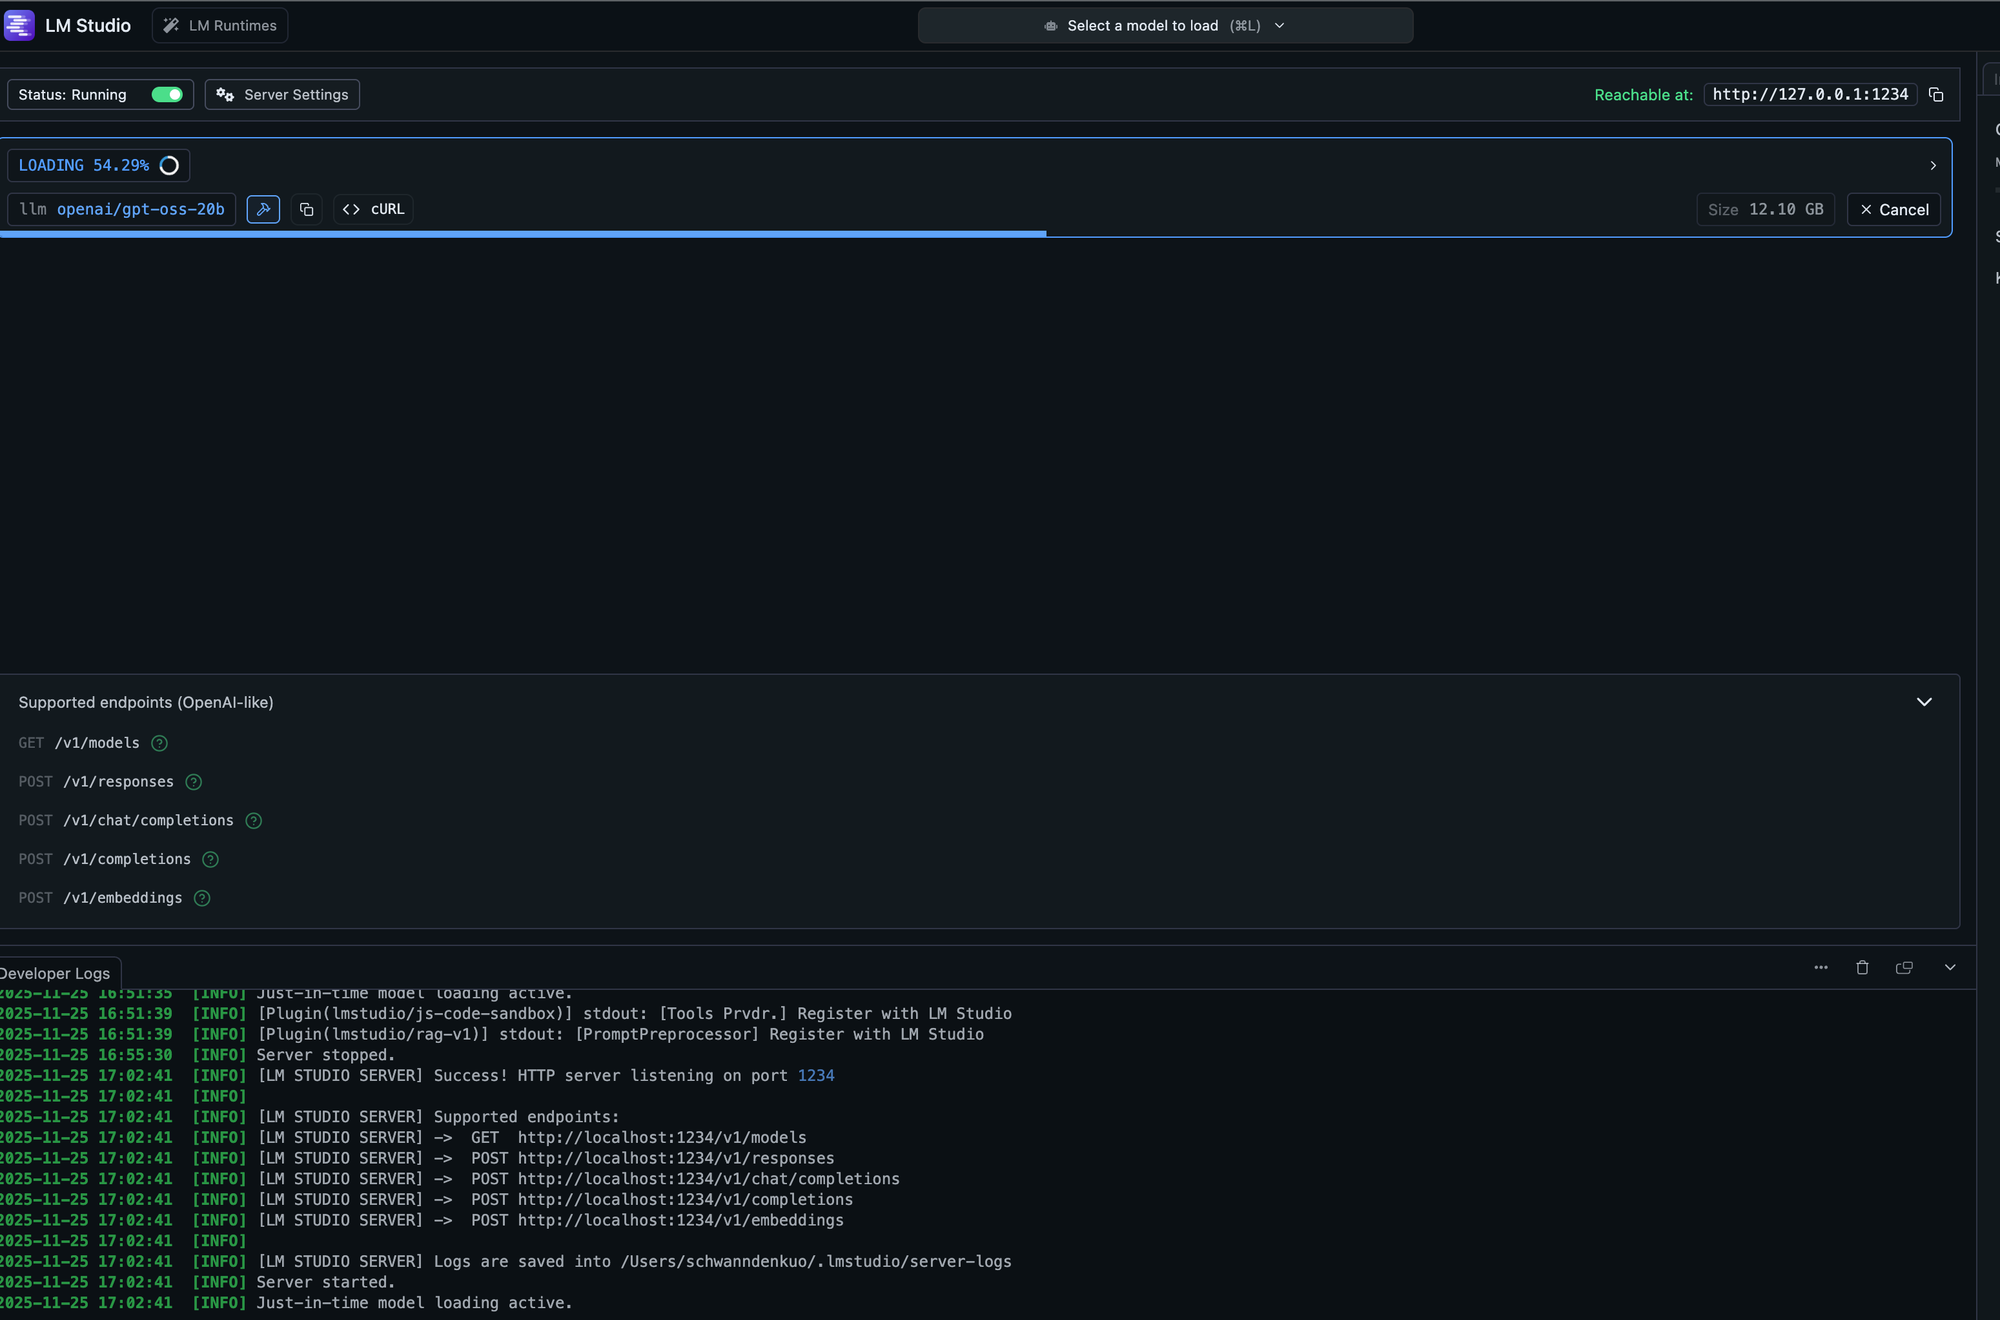Open developer logs in separate window

pyautogui.click(x=1904, y=967)
